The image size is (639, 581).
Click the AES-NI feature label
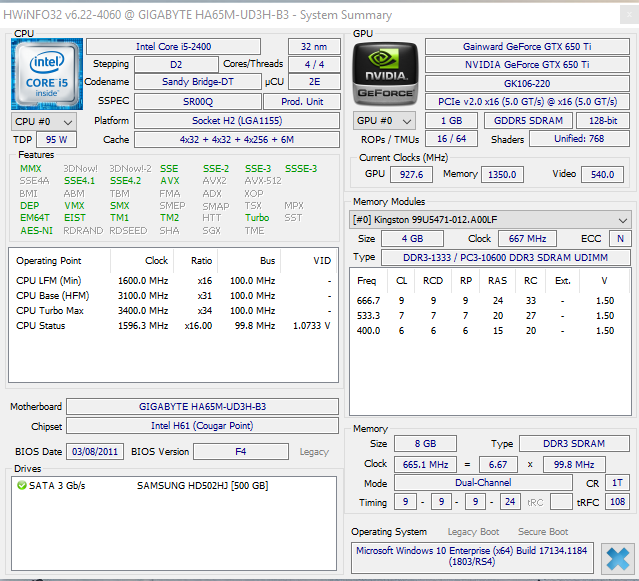click(x=37, y=231)
